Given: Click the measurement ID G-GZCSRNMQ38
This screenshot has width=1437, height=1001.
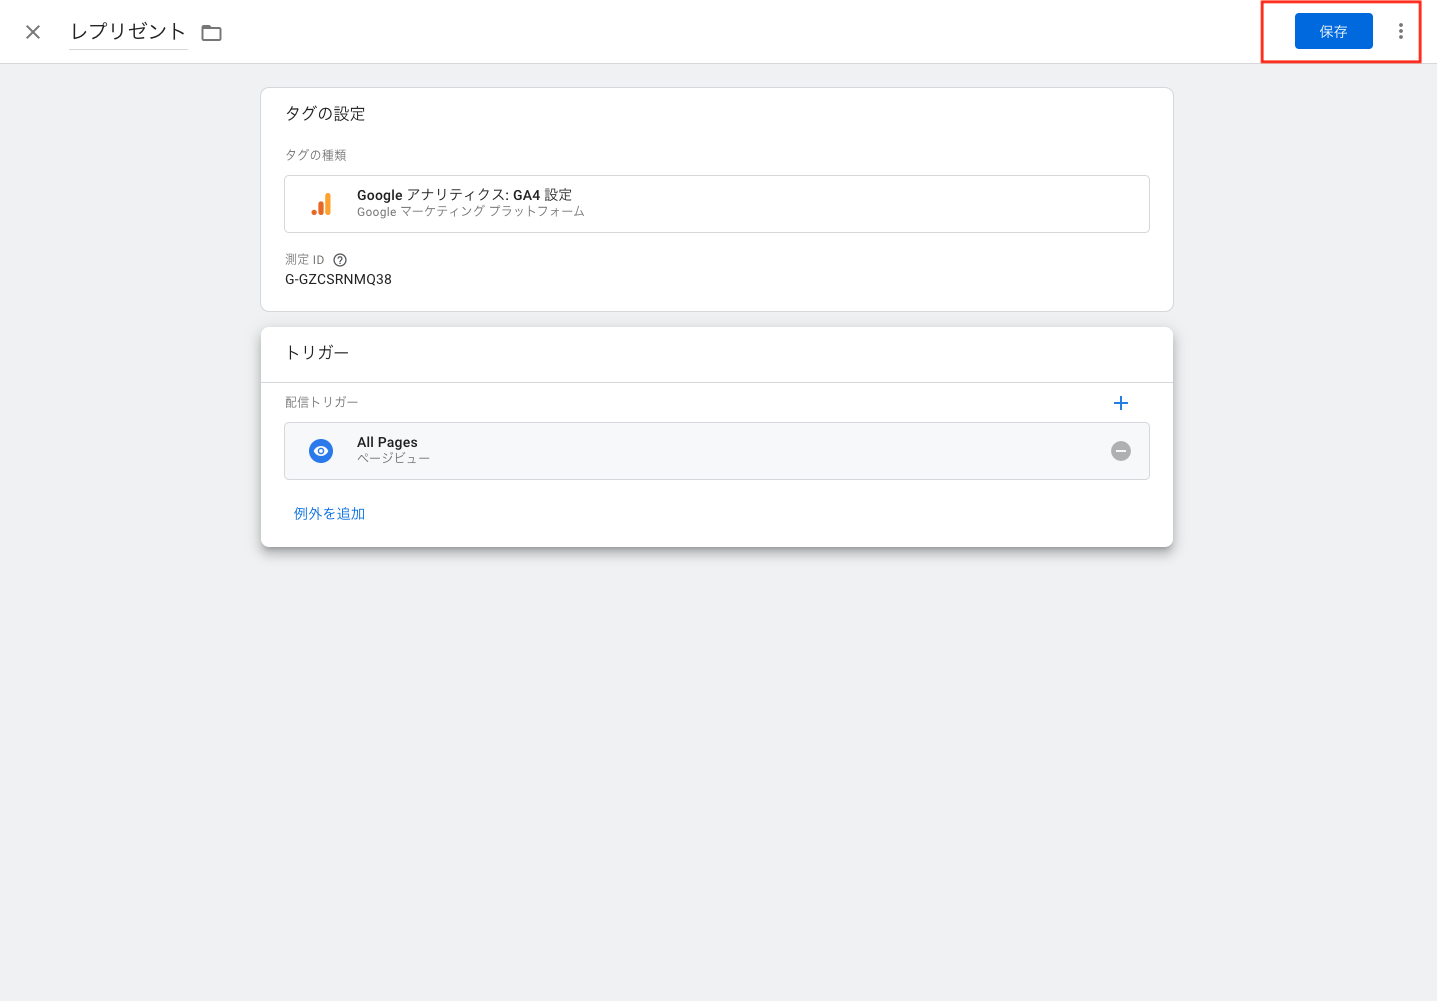Looking at the screenshot, I should coord(338,280).
